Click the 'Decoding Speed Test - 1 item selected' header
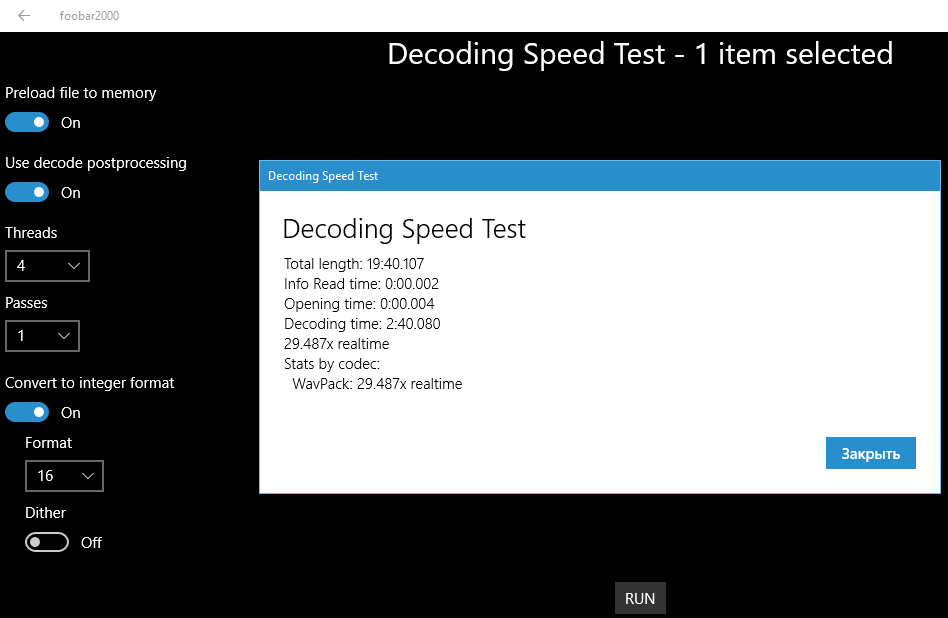The width and height of the screenshot is (948, 618). (x=640, y=54)
